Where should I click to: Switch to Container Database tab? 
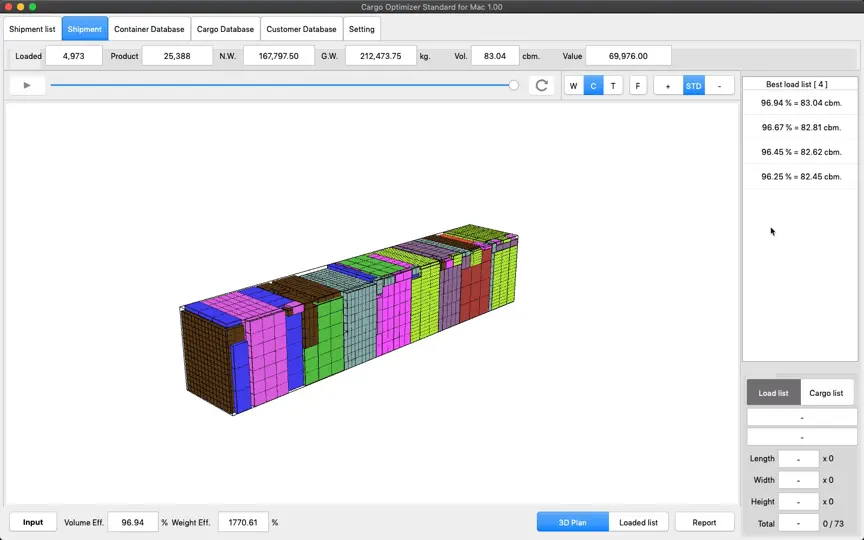point(149,29)
